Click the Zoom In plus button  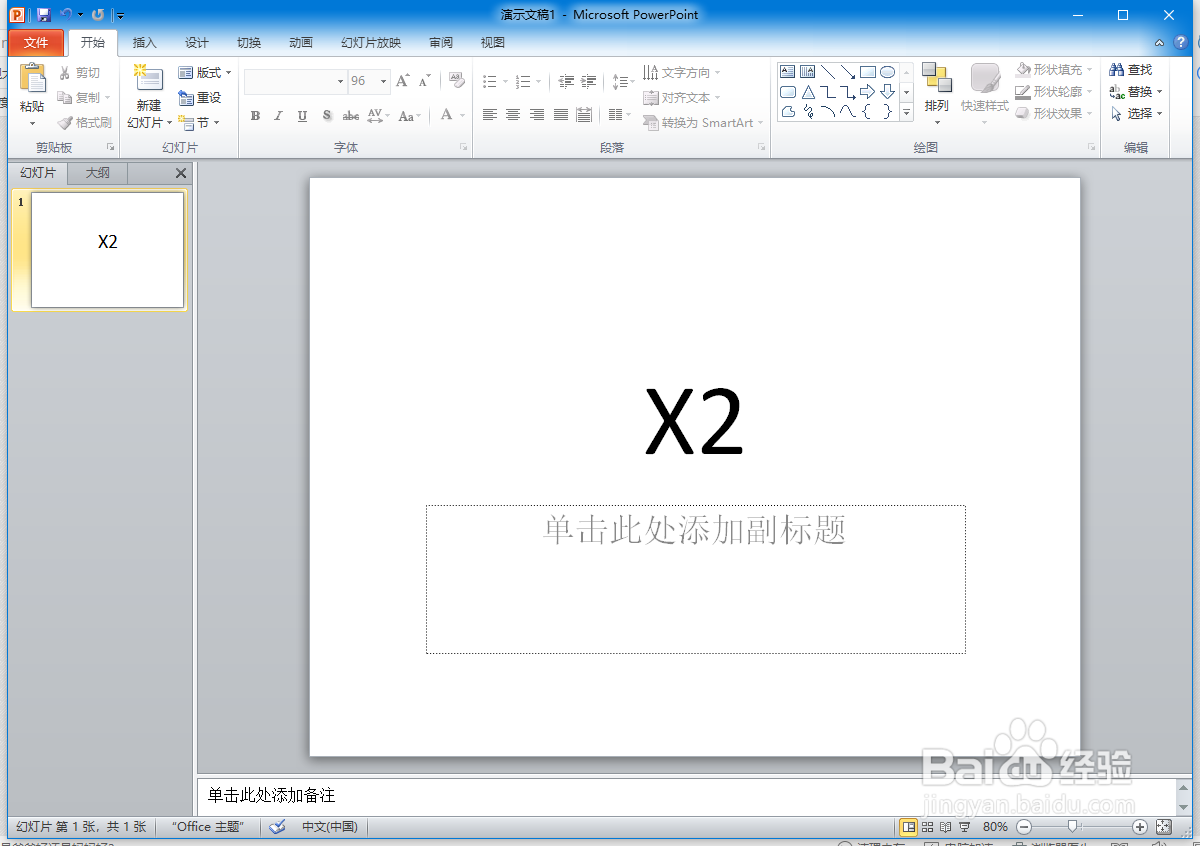pos(1140,827)
